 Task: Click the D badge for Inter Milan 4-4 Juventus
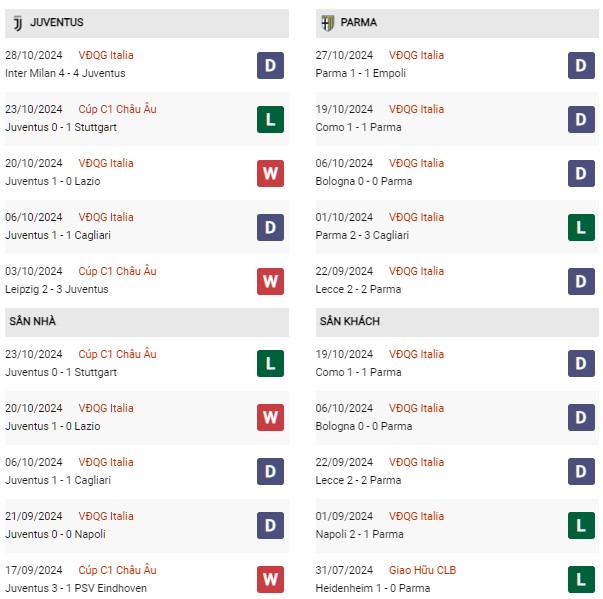click(x=270, y=65)
